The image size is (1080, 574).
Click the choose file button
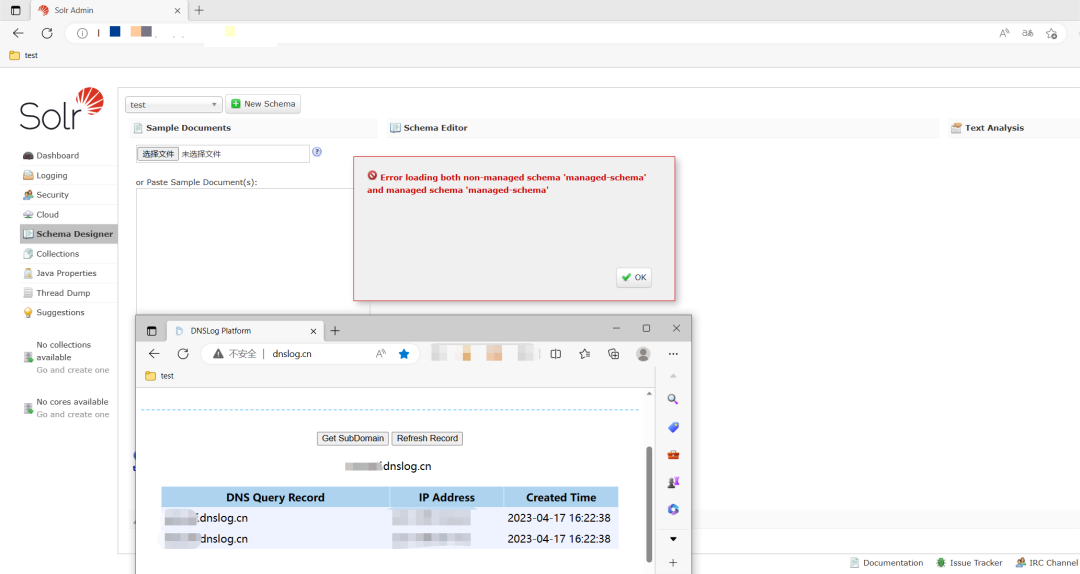(158, 154)
